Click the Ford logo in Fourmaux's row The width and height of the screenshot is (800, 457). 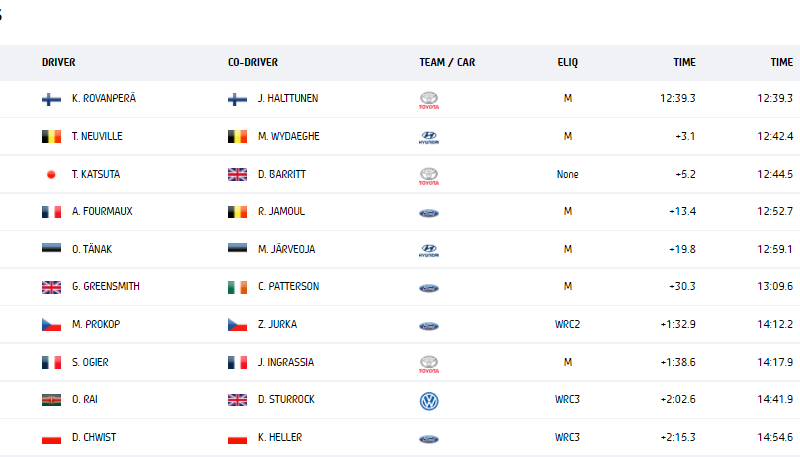pos(429,213)
